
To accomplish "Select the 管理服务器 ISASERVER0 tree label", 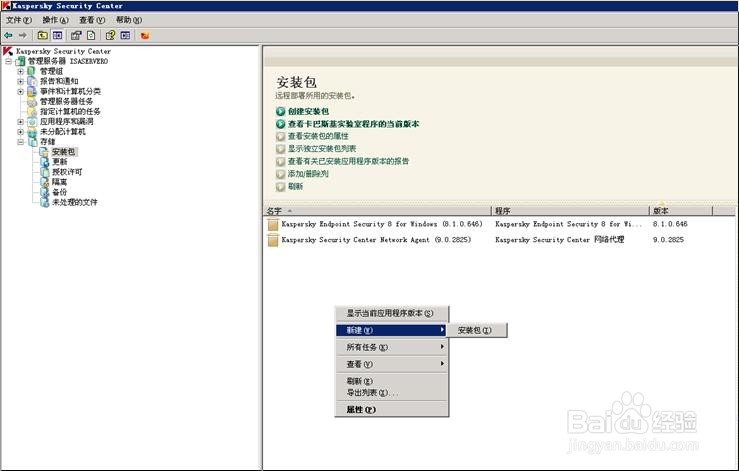I will click(67, 61).
